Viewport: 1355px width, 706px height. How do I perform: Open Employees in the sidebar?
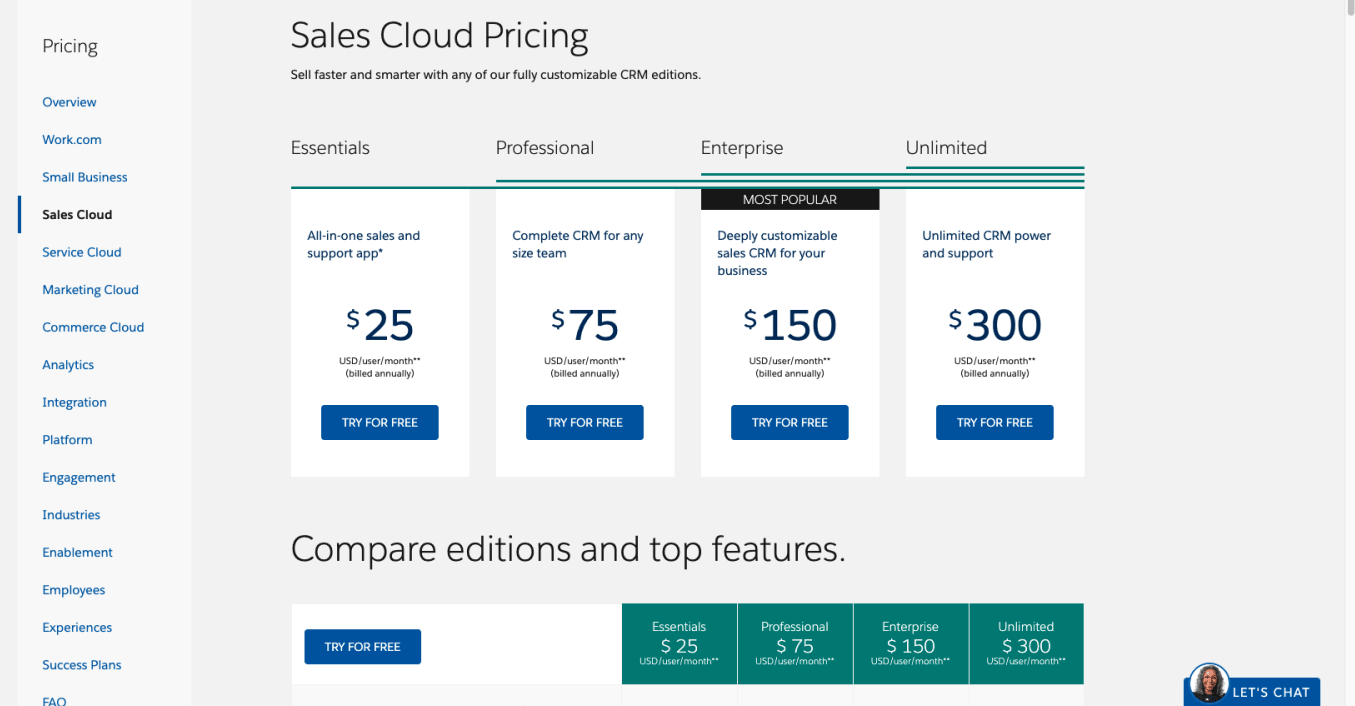(74, 590)
